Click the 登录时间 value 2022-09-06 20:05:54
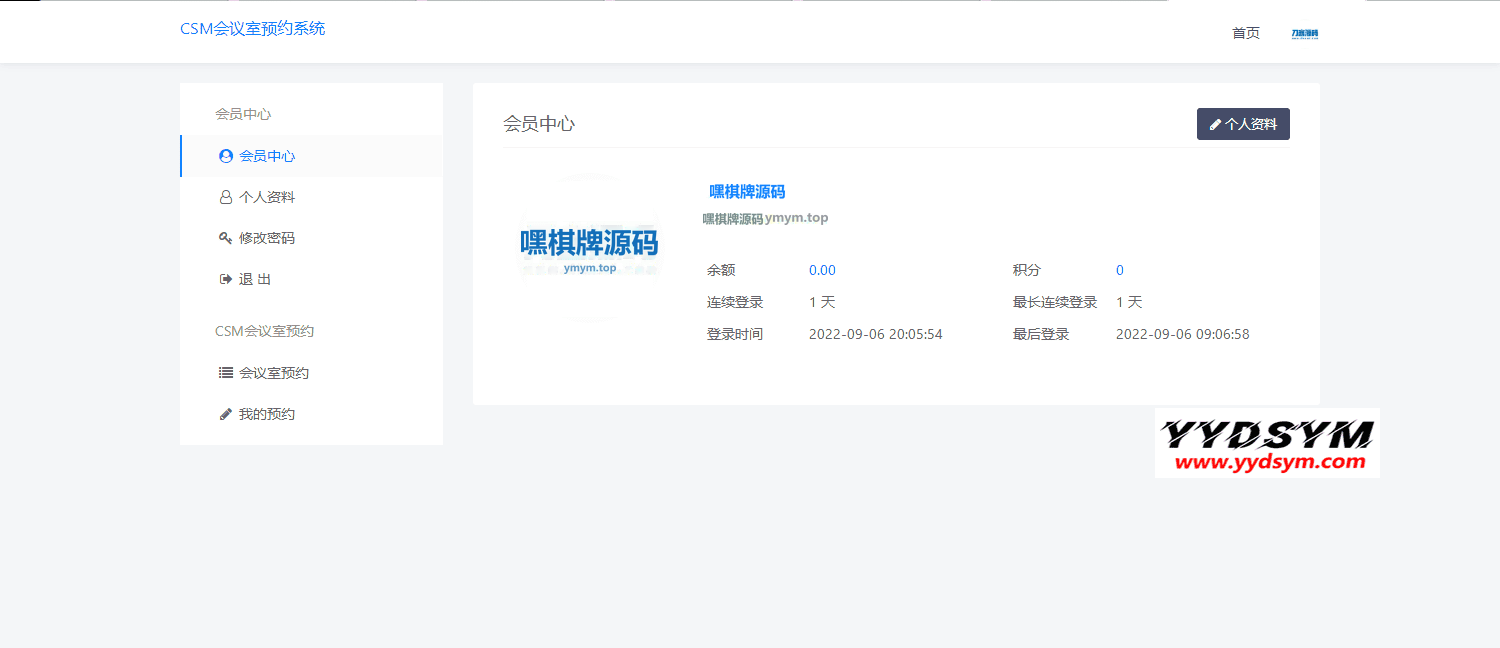Screen dimensions: 1500x648 tap(876, 334)
